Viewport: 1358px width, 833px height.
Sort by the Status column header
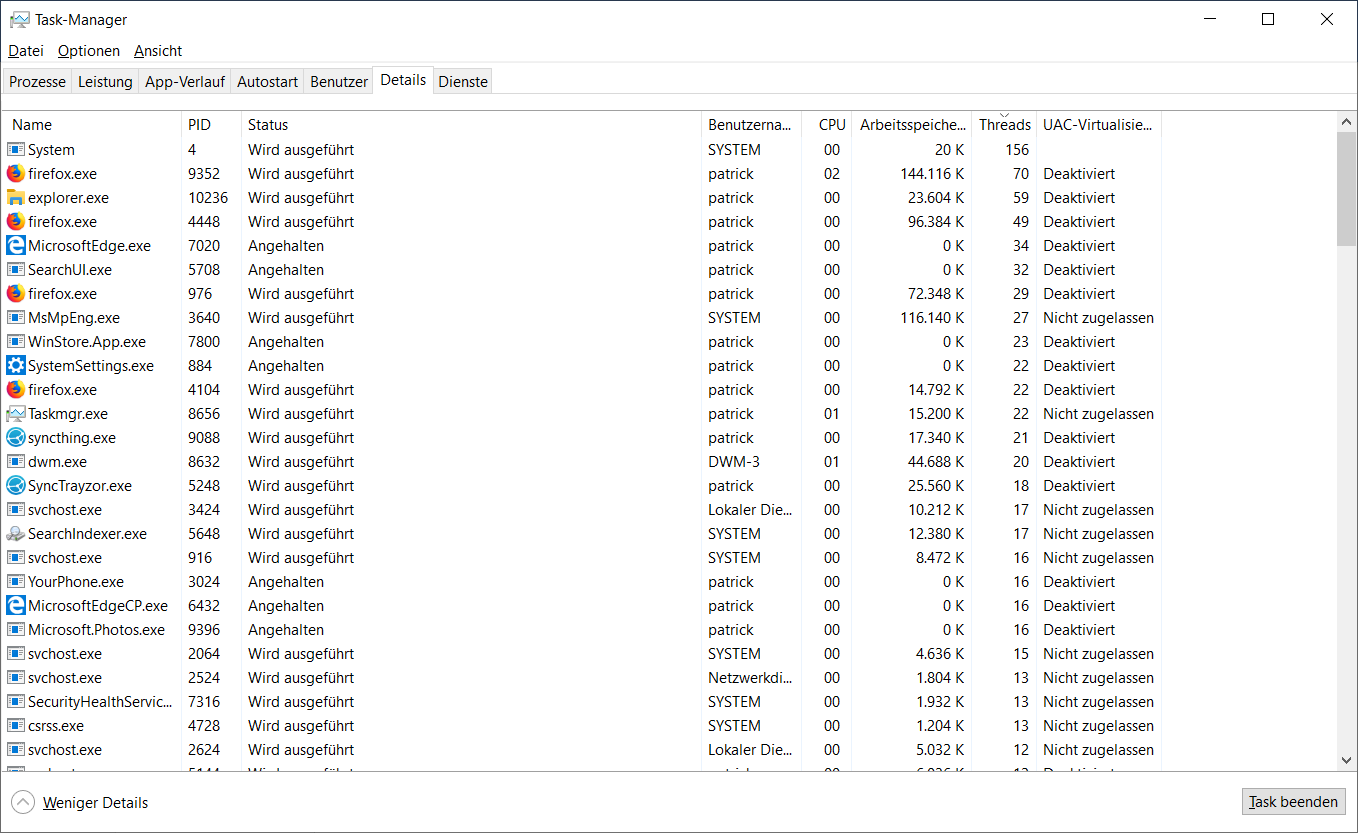(472, 125)
